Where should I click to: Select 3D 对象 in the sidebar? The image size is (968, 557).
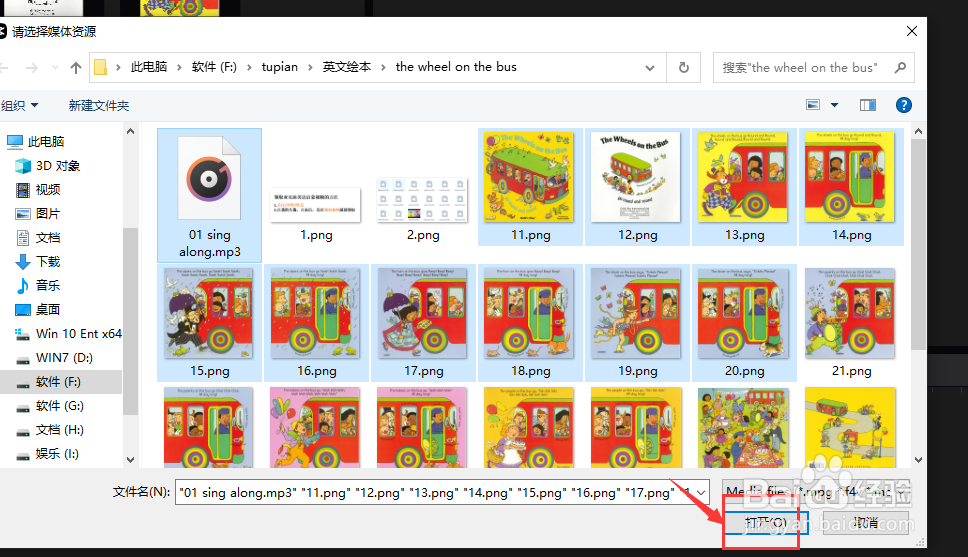(x=48, y=165)
